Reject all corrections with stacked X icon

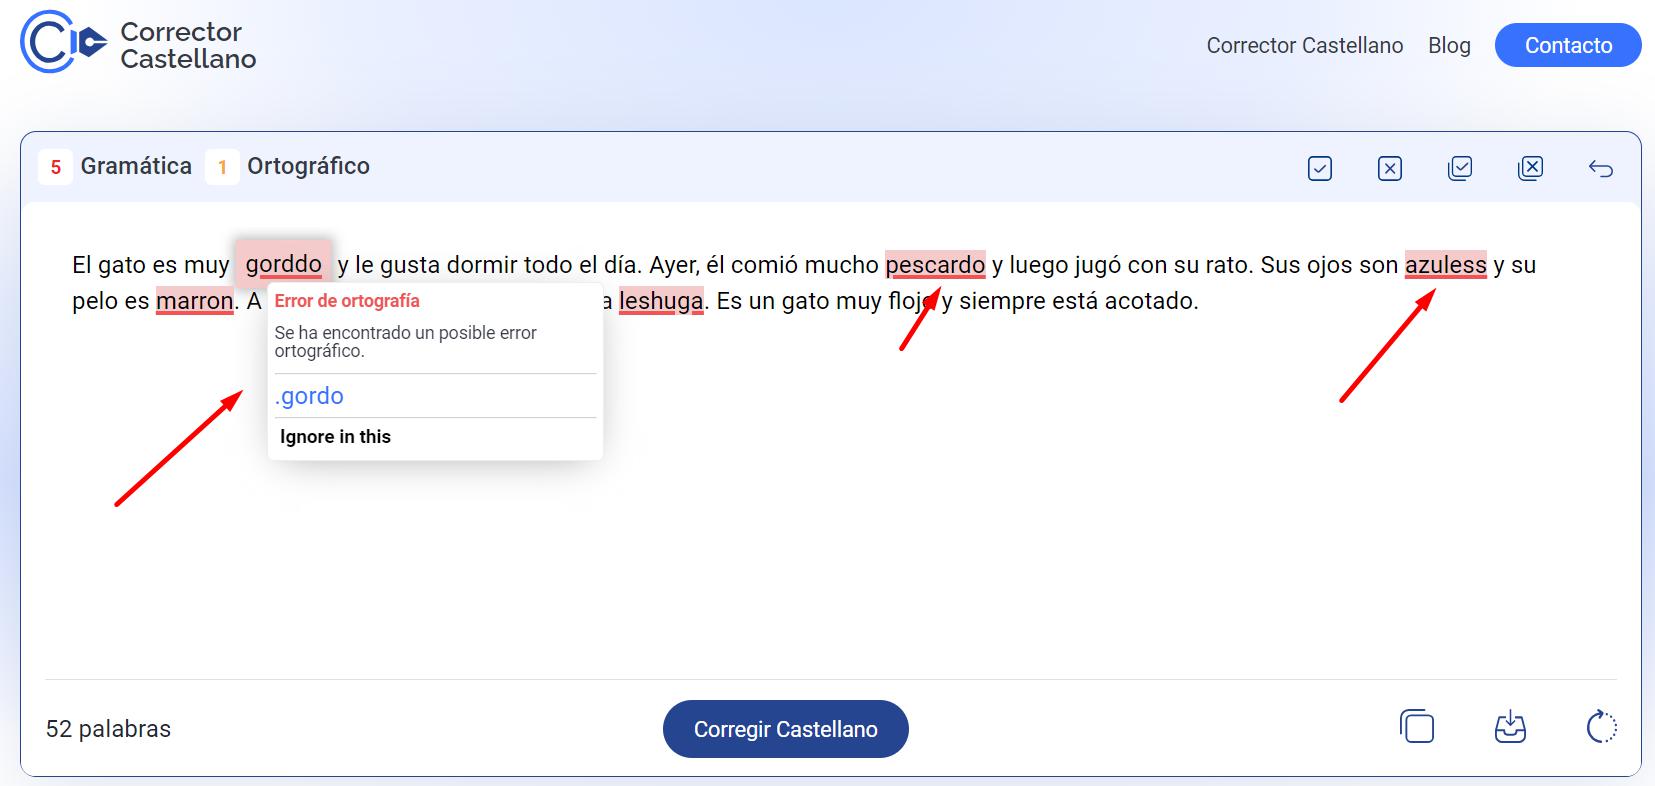coord(1530,168)
